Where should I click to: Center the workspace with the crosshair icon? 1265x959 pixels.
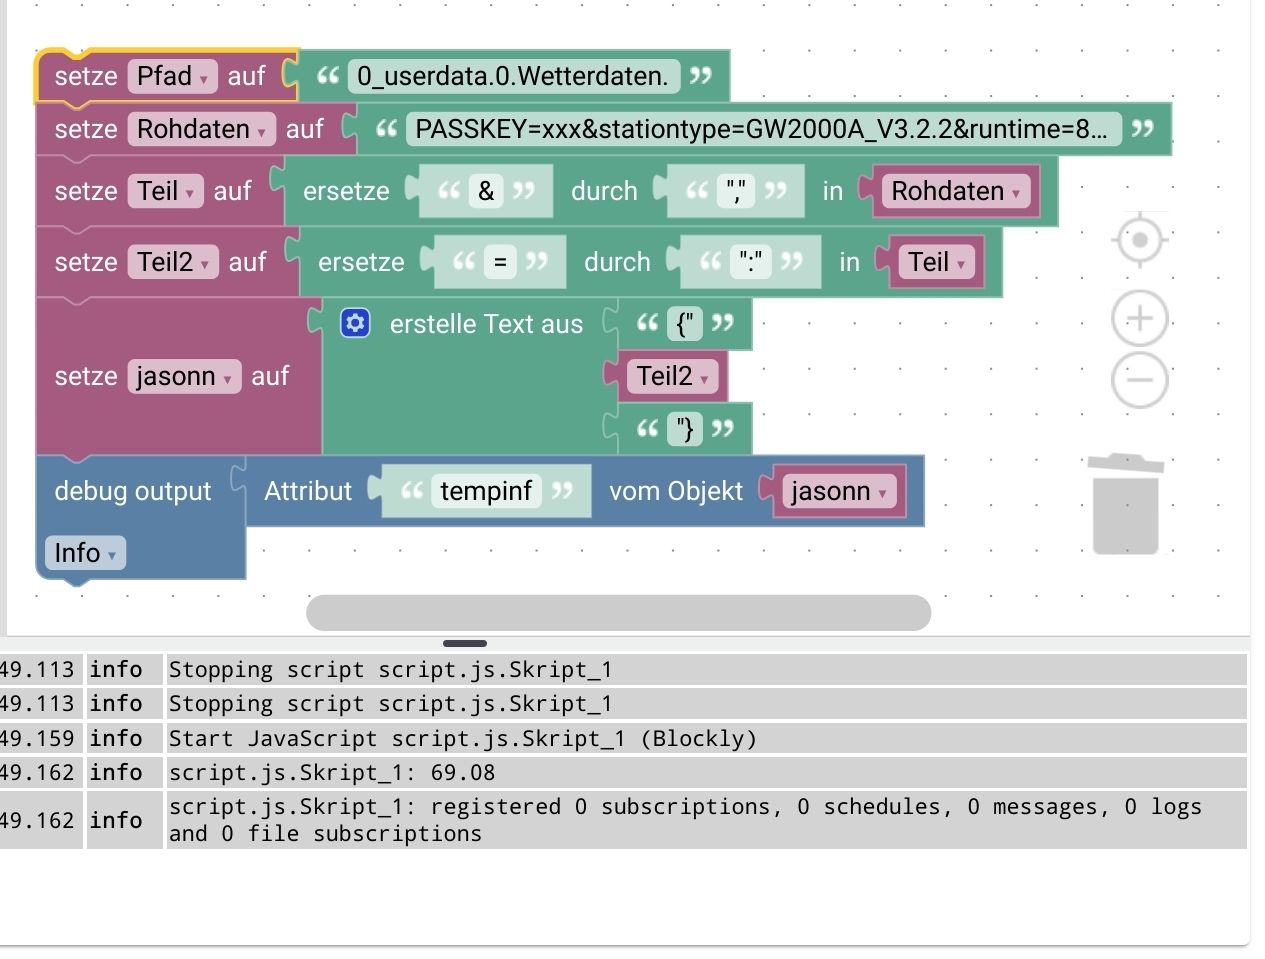point(1139,239)
